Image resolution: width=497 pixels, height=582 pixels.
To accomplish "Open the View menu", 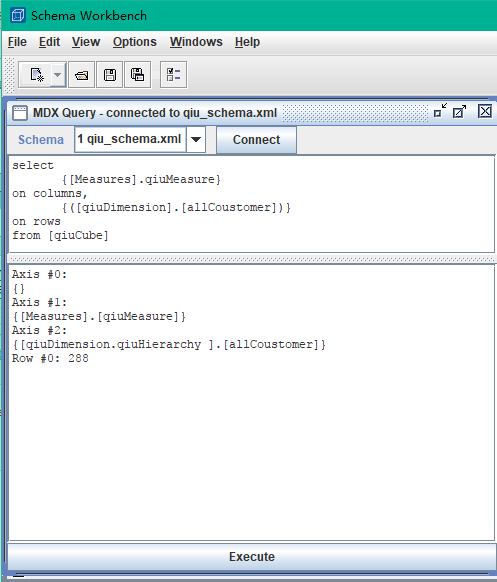I will click(x=86, y=42).
